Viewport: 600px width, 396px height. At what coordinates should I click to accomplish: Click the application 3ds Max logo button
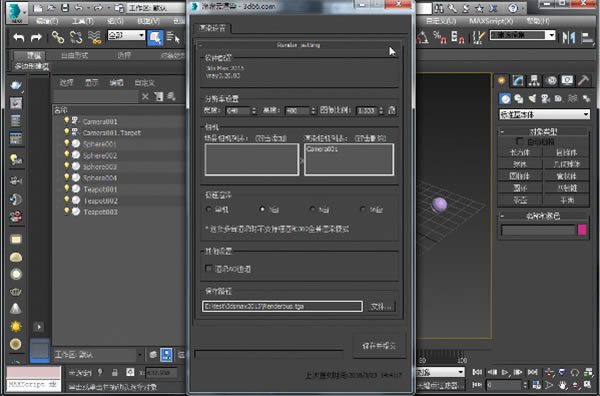[x=17, y=13]
